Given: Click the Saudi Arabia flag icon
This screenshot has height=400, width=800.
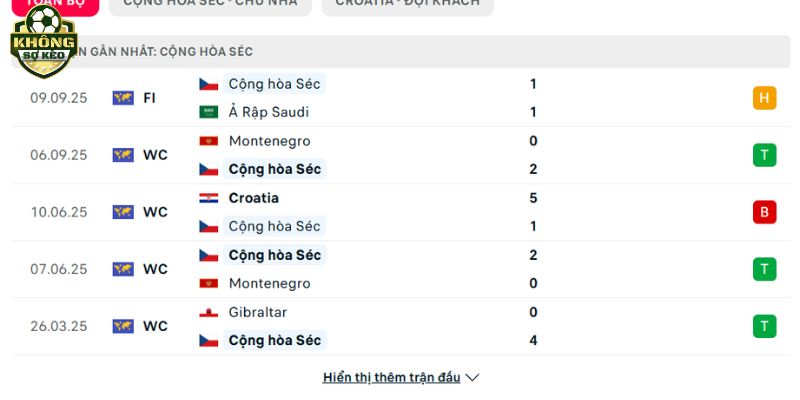Looking at the screenshot, I should (208, 112).
